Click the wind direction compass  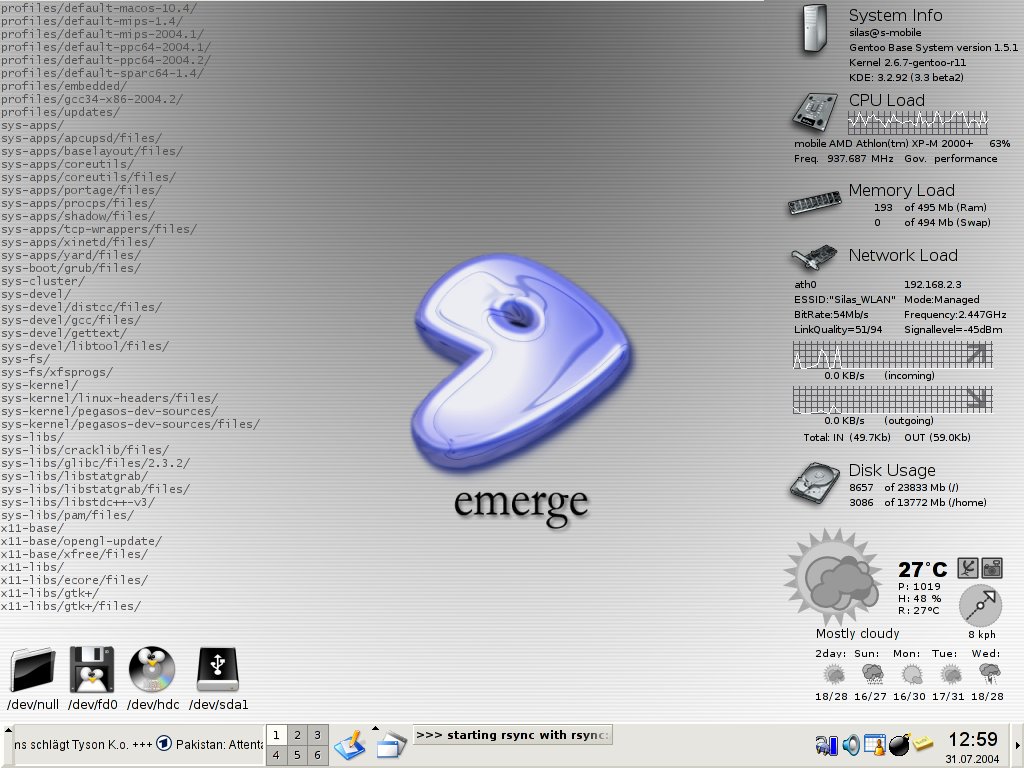point(980,605)
